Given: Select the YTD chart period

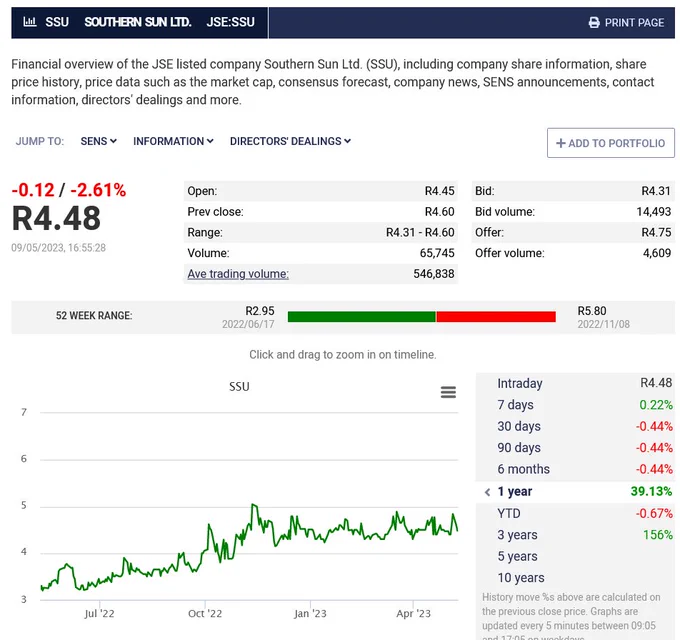Looking at the screenshot, I should coord(509,513).
